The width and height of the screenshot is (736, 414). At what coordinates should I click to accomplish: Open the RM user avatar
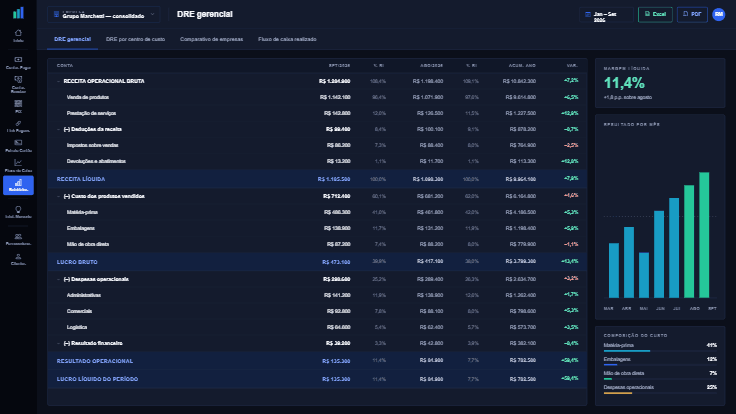click(718, 15)
